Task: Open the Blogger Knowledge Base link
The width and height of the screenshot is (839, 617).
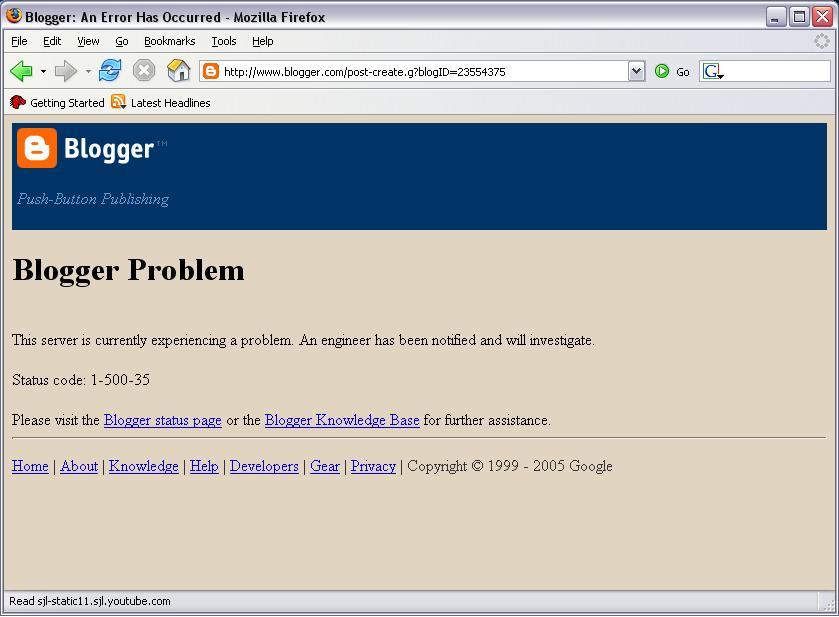Action: [342, 421]
